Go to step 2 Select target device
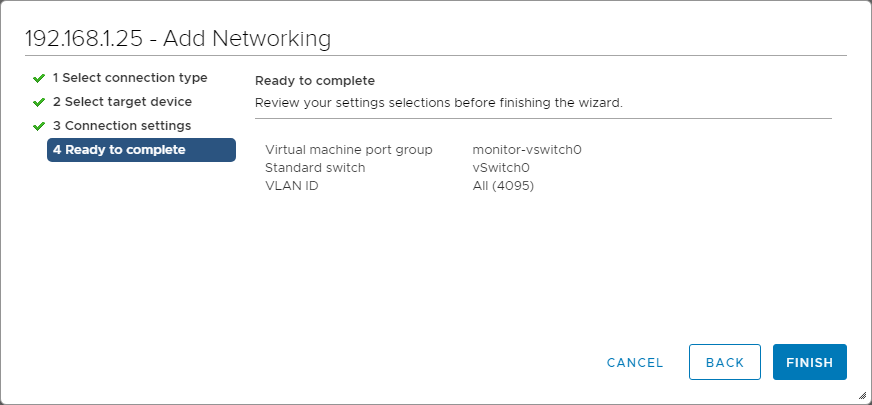Screen dimensions: 872x405 122,101
